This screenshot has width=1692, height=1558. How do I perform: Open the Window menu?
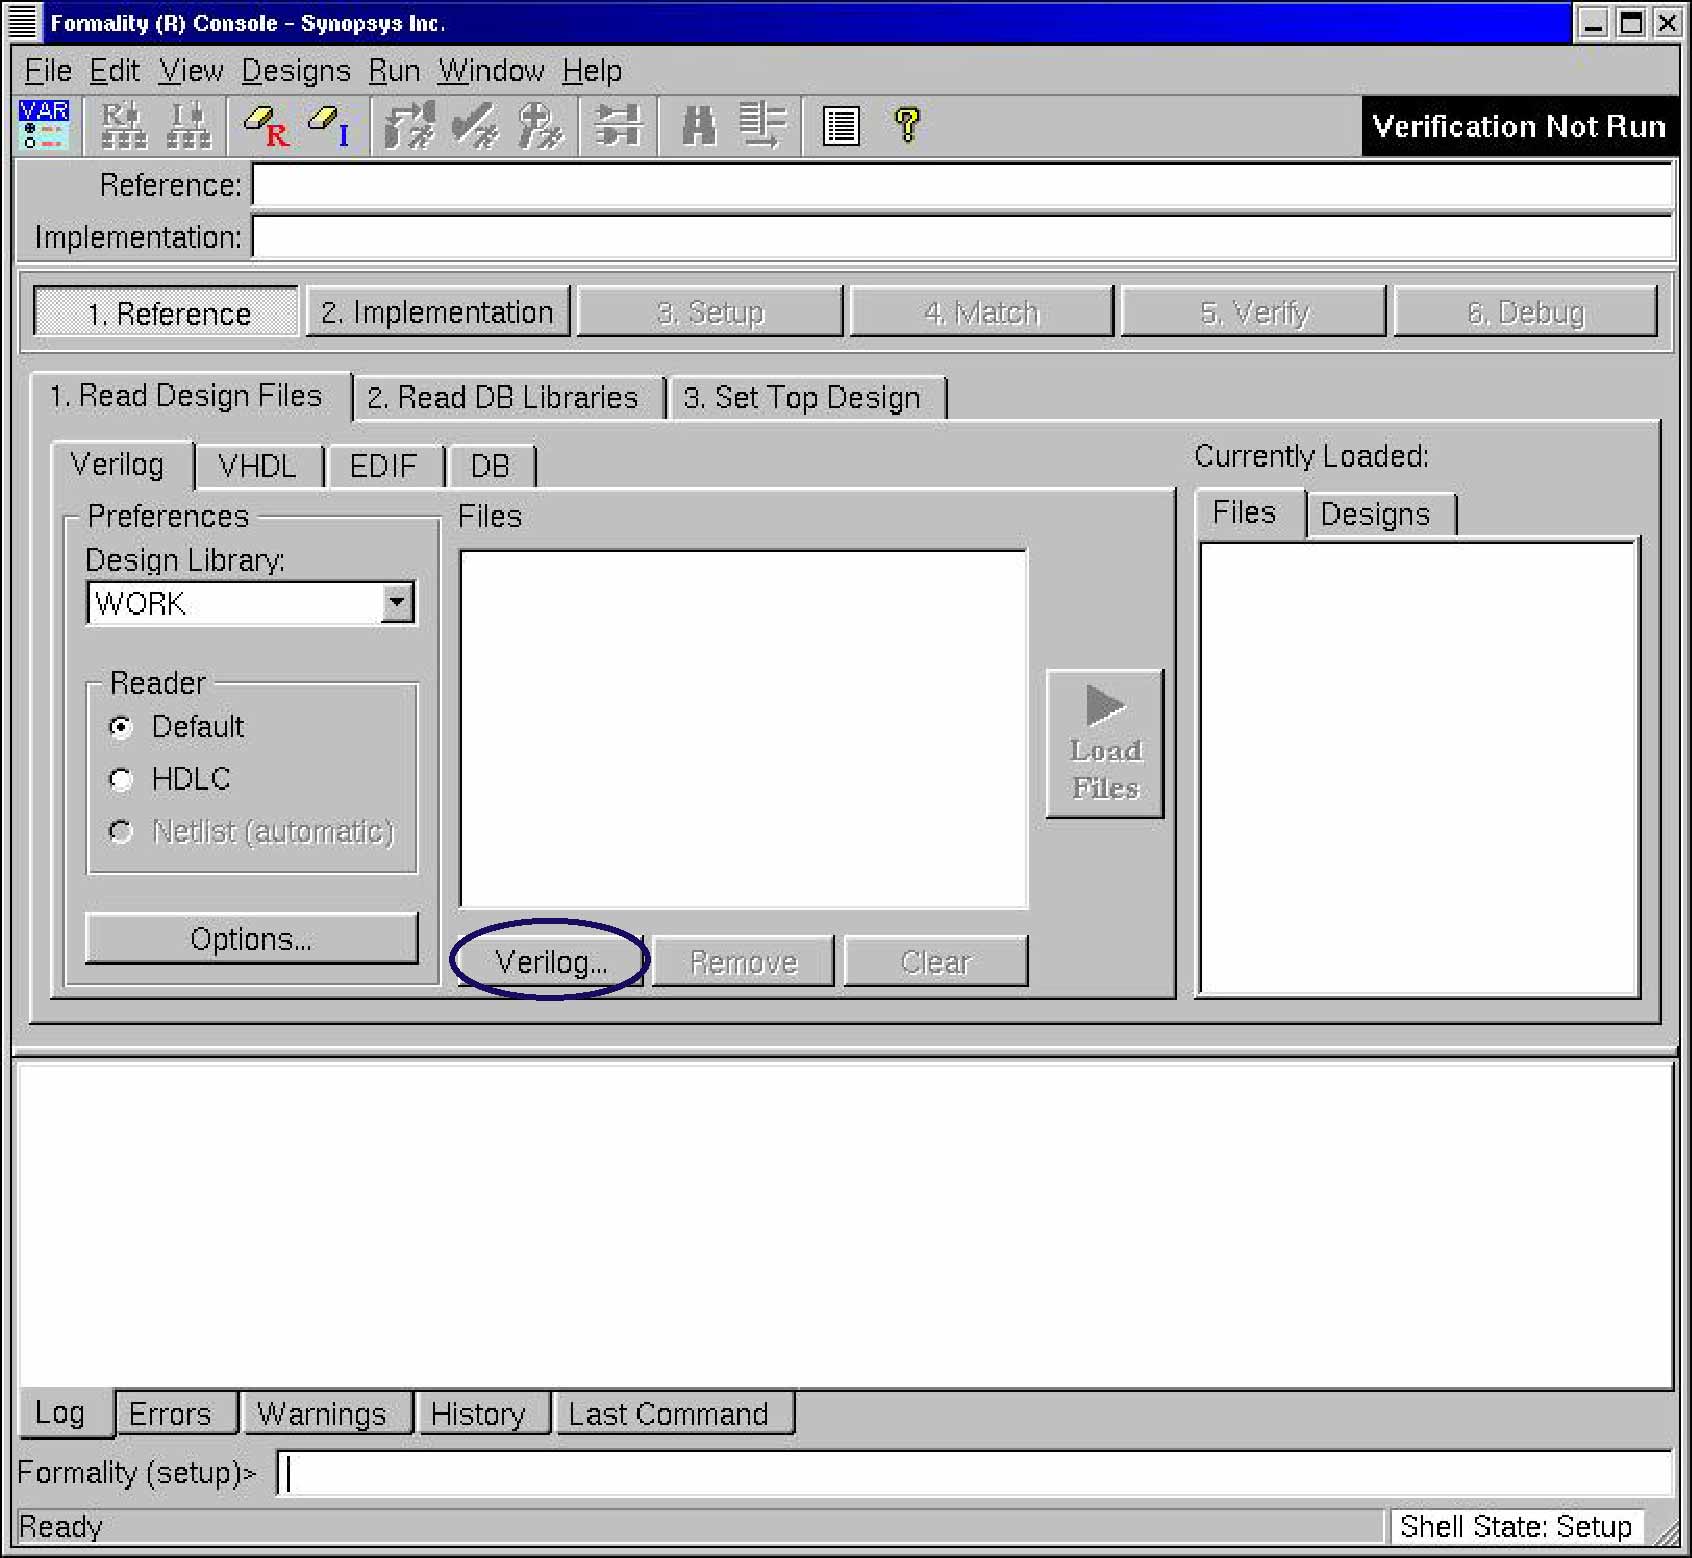pyautogui.click(x=491, y=71)
